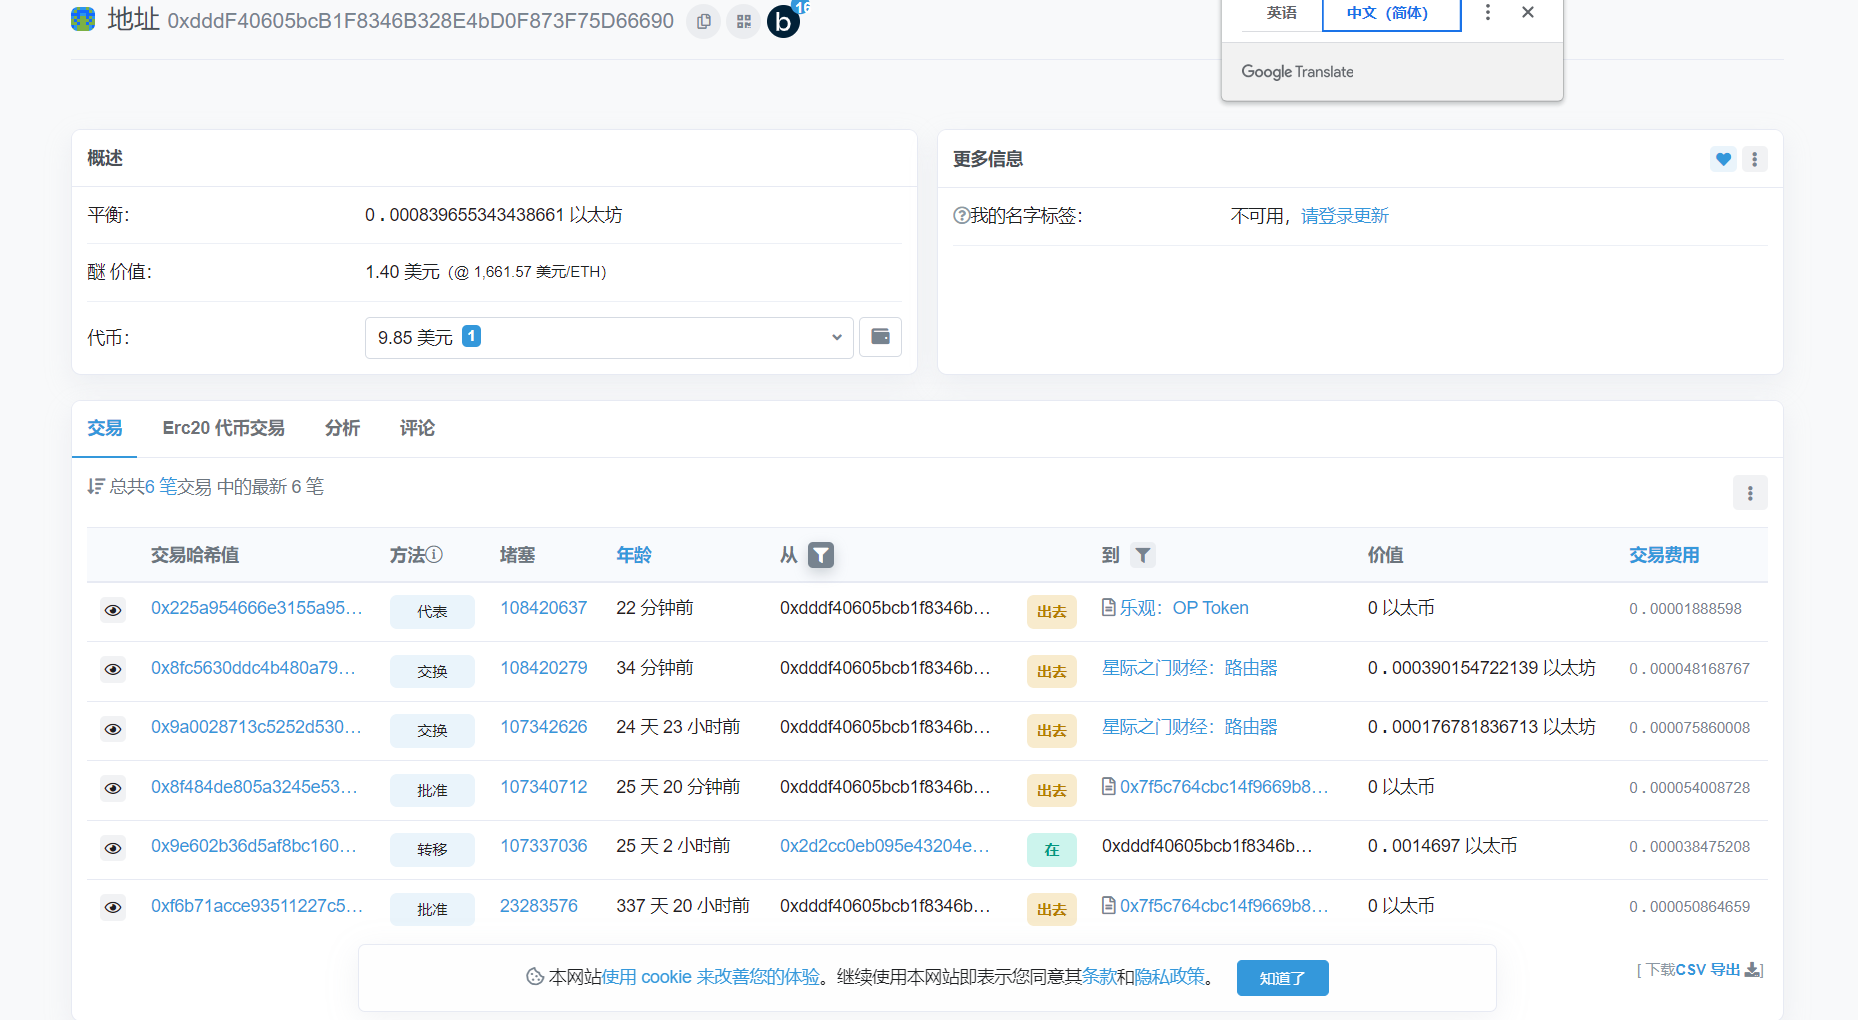The image size is (1858, 1020).
Task: Select 英语 in translate popup
Action: click(1282, 13)
